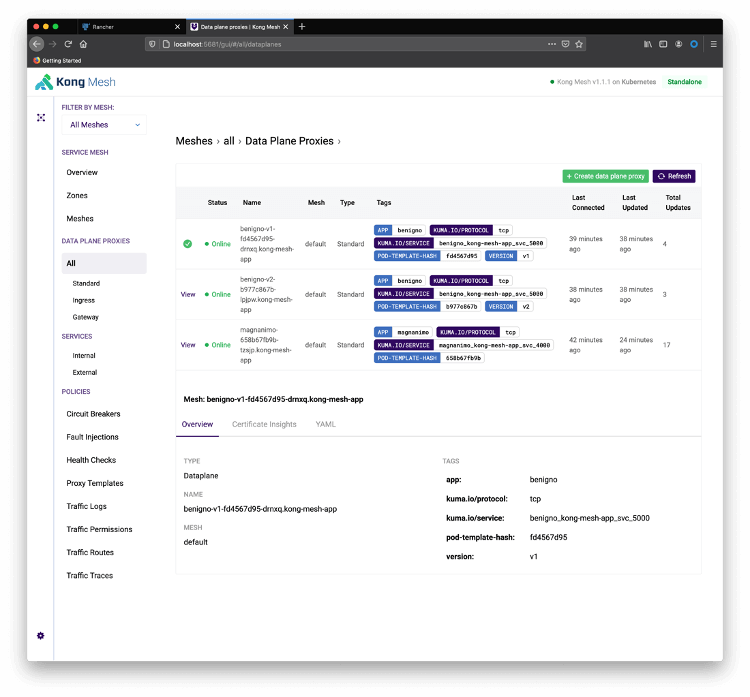Switch to the Certificate Insights tab

click(264, 424)
